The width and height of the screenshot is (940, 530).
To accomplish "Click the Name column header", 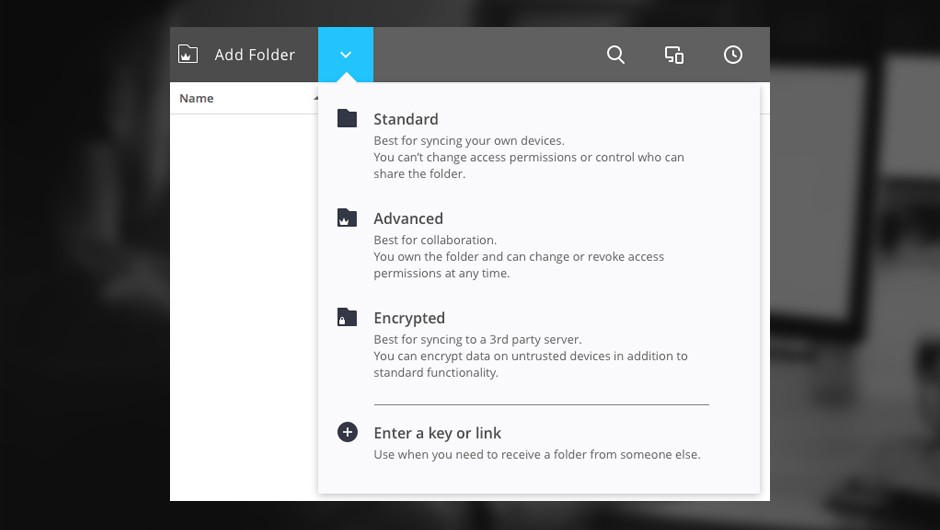I will click(197, 98).
